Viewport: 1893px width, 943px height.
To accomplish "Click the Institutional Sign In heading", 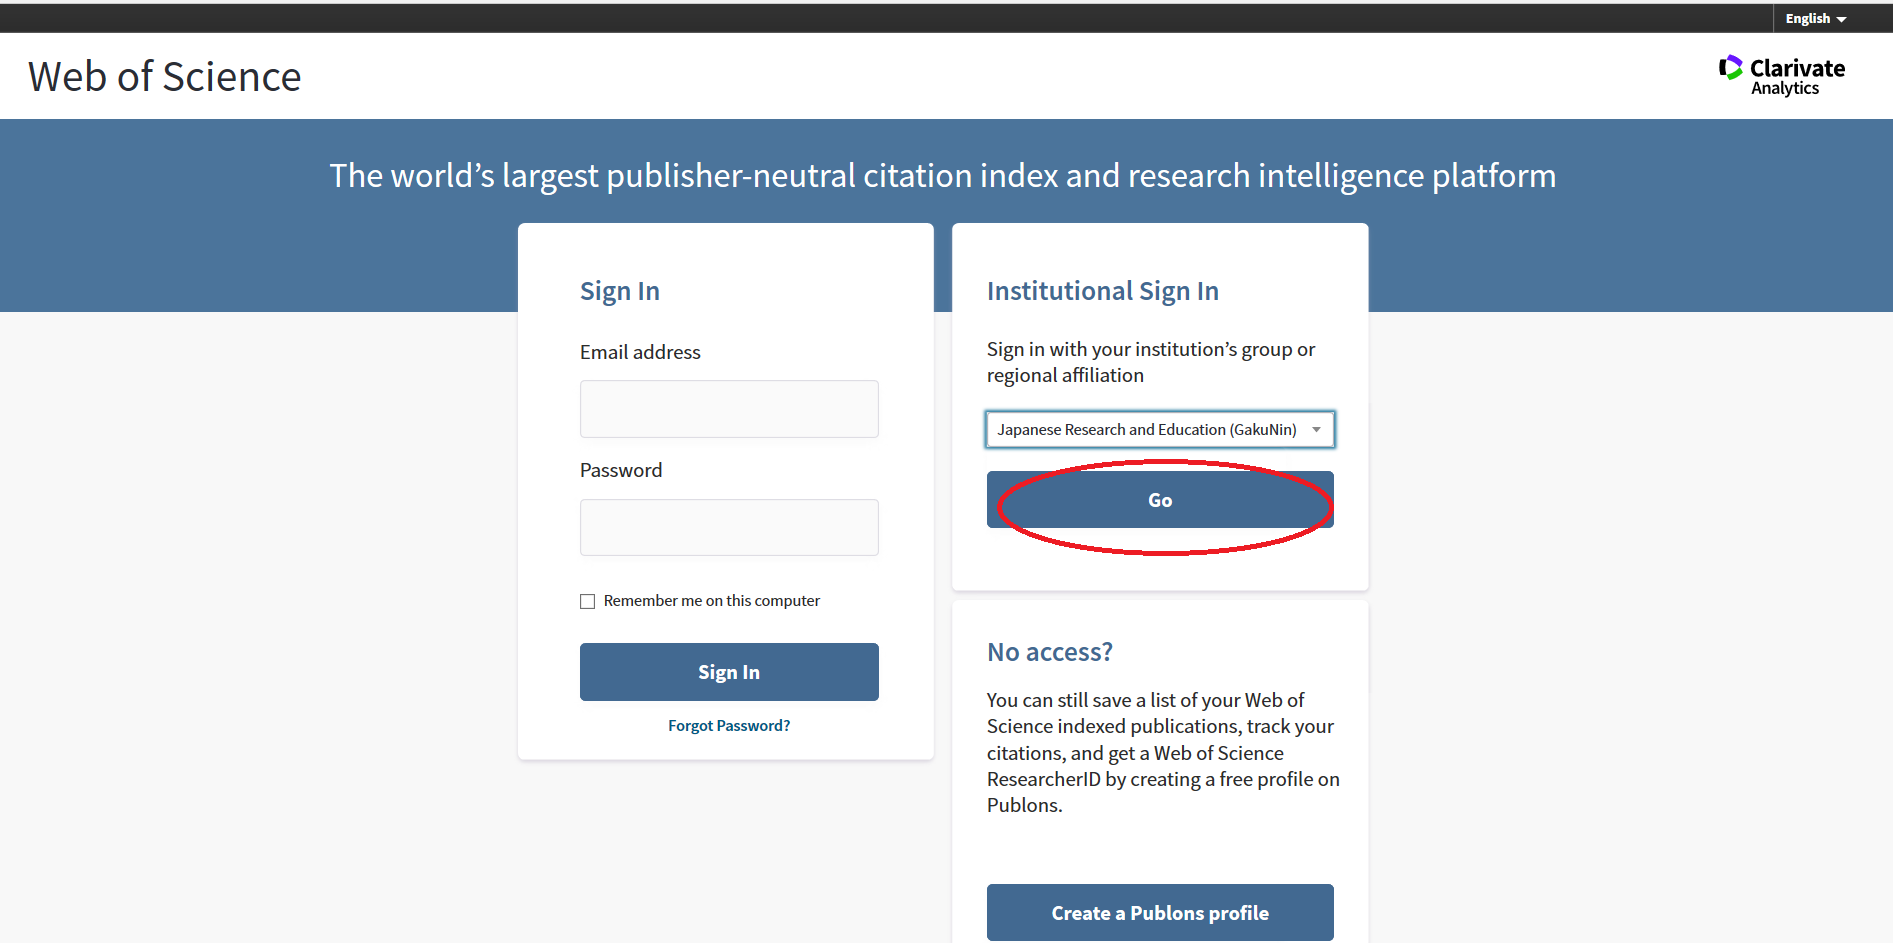I will click(x=1103, y=291).
